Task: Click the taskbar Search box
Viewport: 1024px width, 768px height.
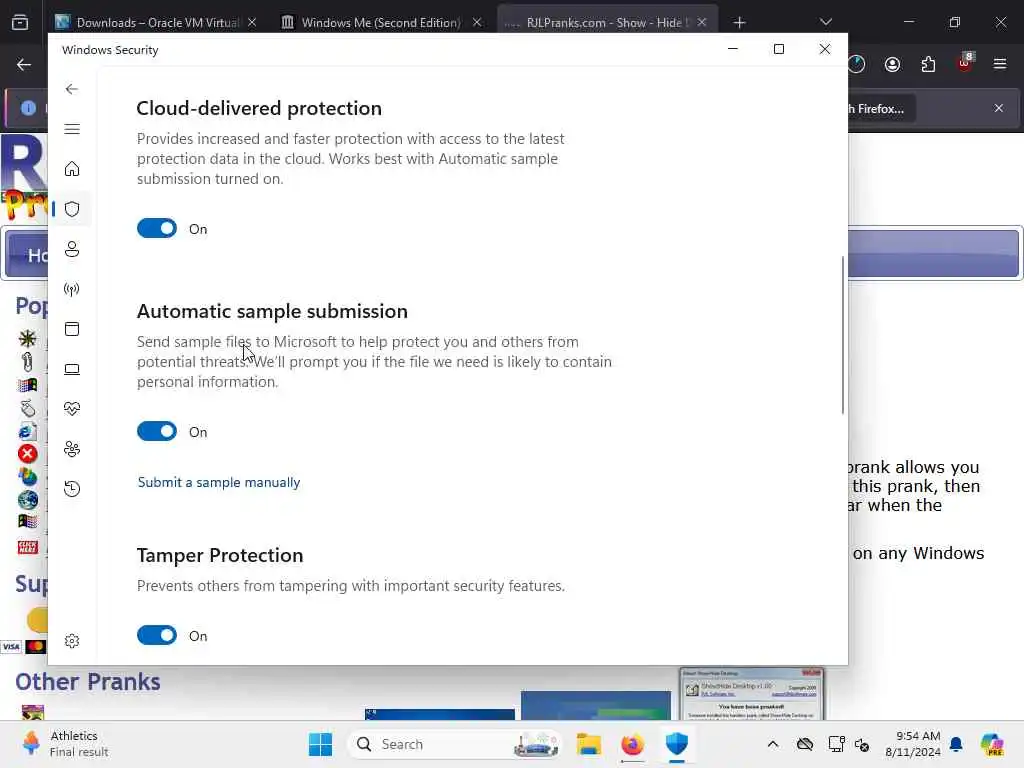Action: (x=455, y=744)
